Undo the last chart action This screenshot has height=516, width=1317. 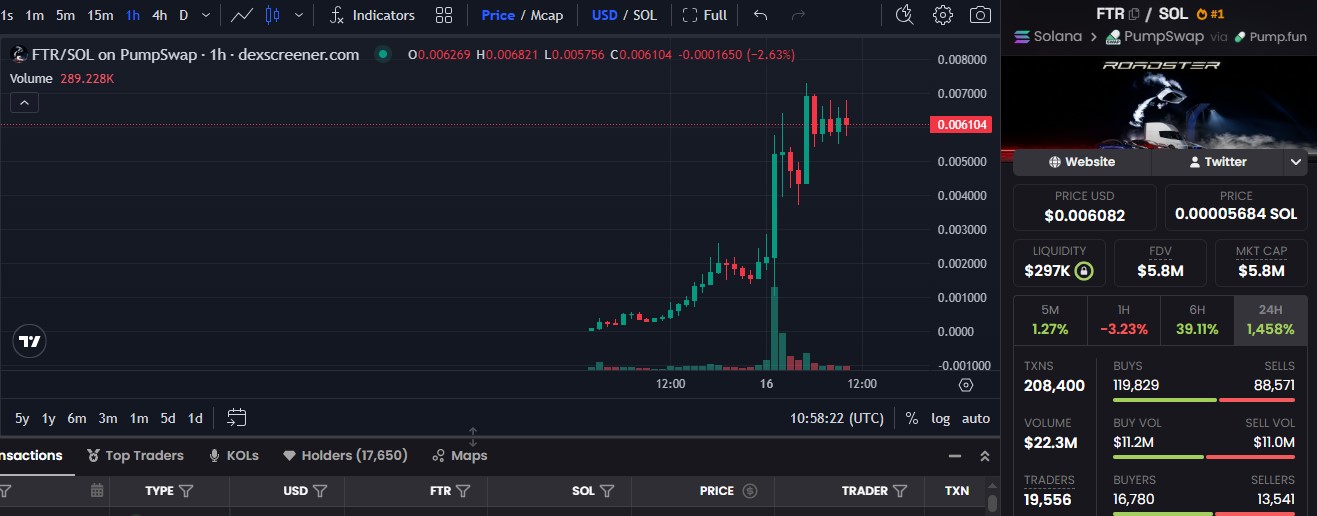pyautogui.click(x=761, y=15)
